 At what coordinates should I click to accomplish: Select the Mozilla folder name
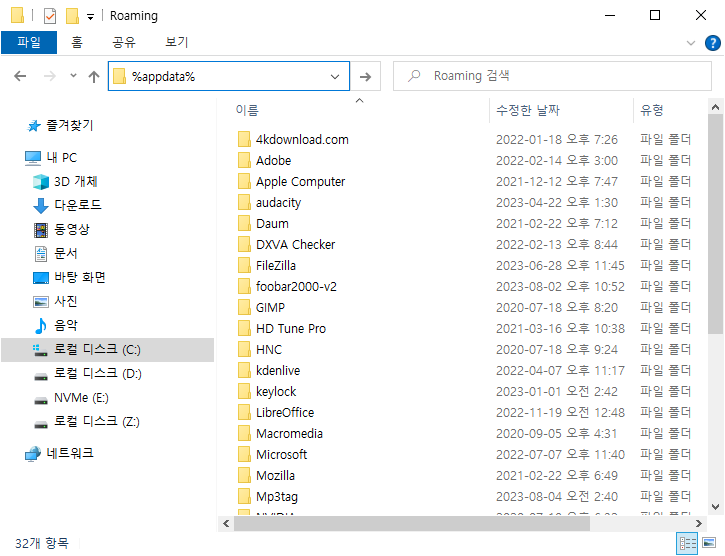click(276, 476)
